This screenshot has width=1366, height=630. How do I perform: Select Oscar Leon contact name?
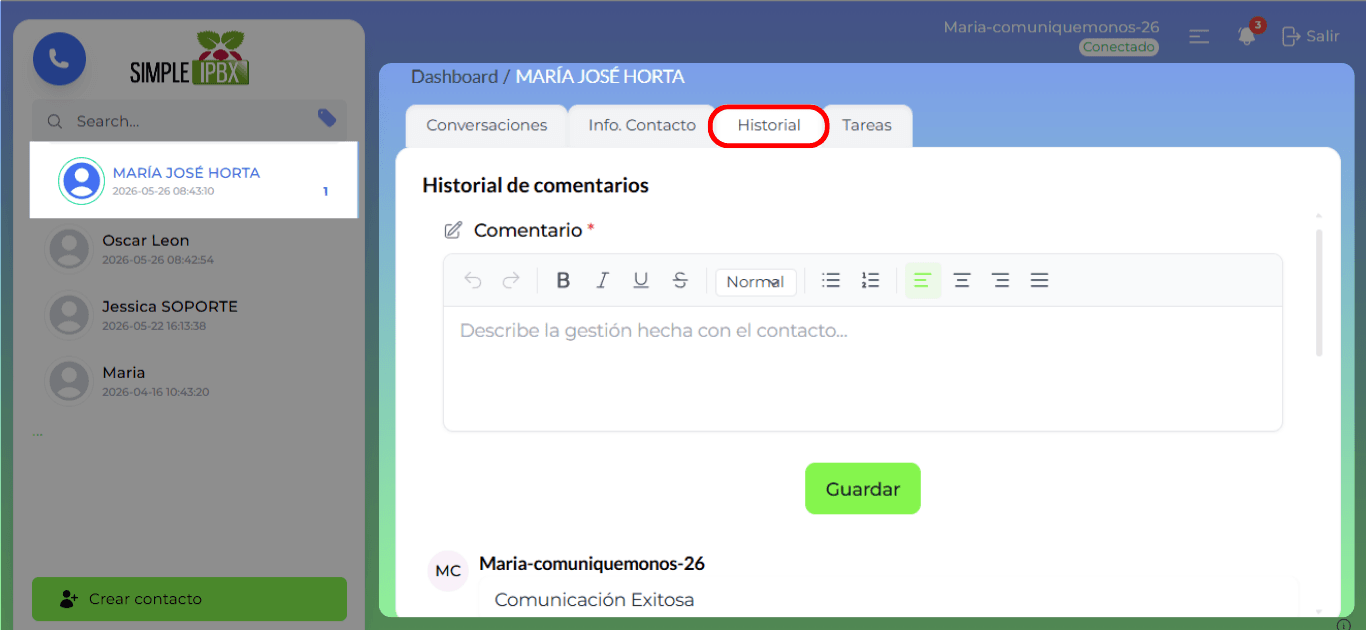(x=146, y=241)
